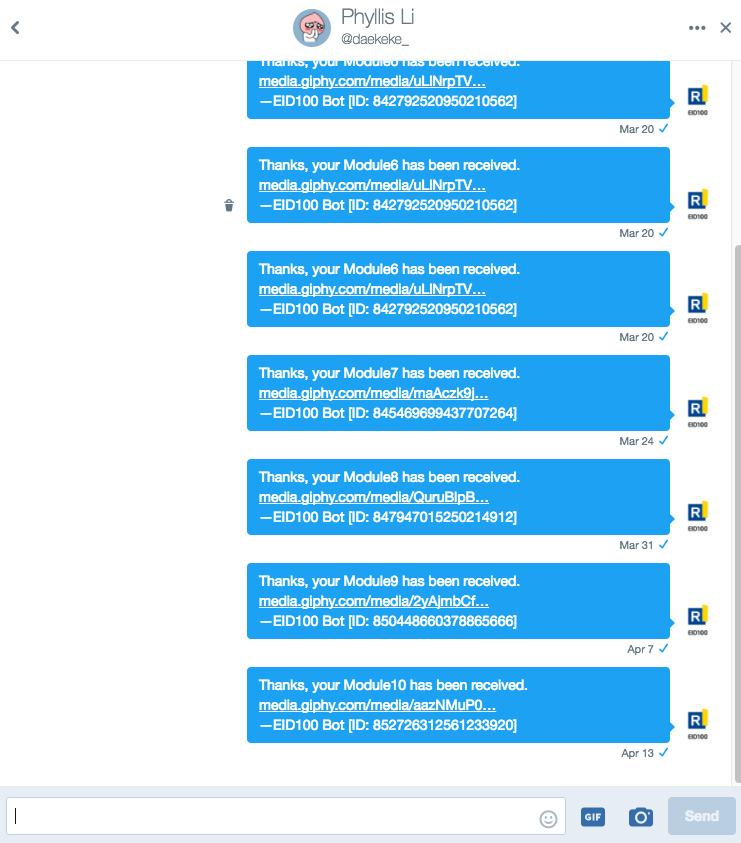Open the @daekeke_ handle in the header
The image size is (741, 843).
(x=375, y=39)
